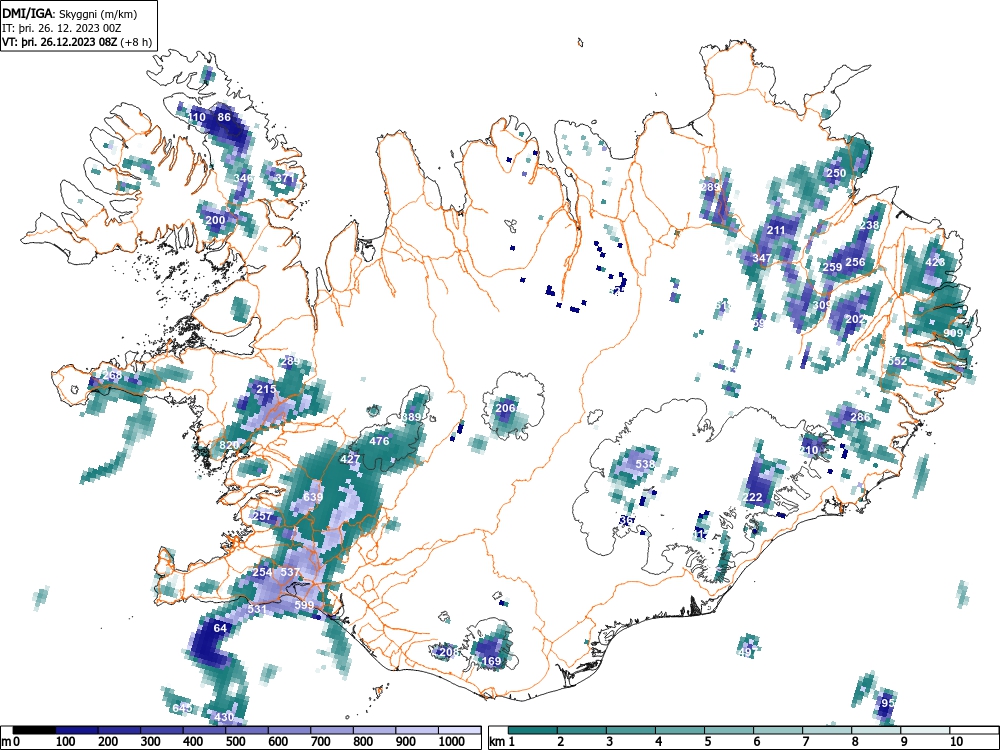Click the visibility value 639 on the map
This screenshot has width=1000, height=750.
click(x=312, y=497)
